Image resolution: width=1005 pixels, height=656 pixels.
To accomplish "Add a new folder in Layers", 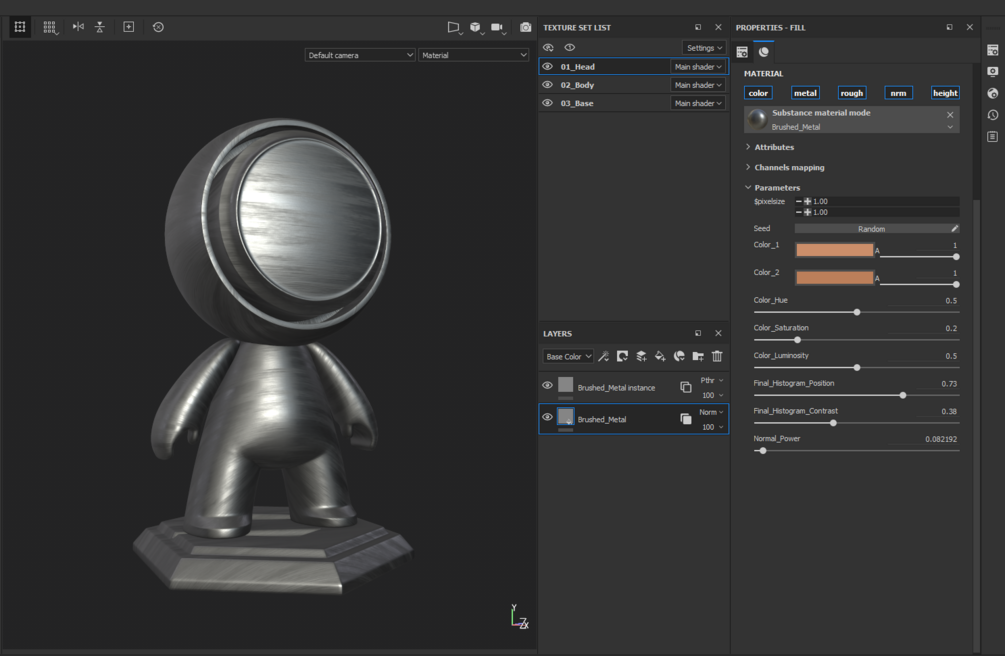I will pyautogui.click(x=698, y=357).
